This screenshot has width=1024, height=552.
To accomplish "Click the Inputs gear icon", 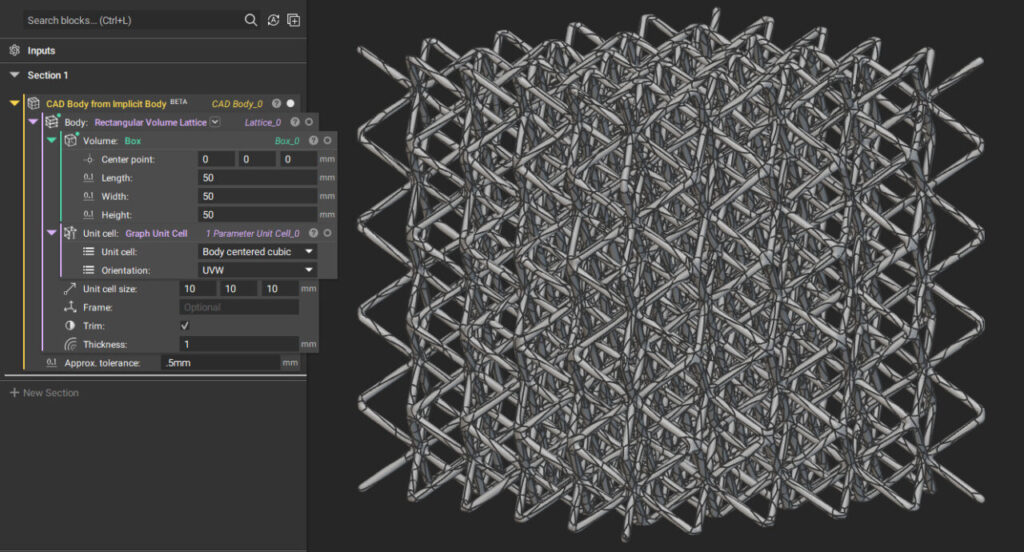I will pos(14,50).
